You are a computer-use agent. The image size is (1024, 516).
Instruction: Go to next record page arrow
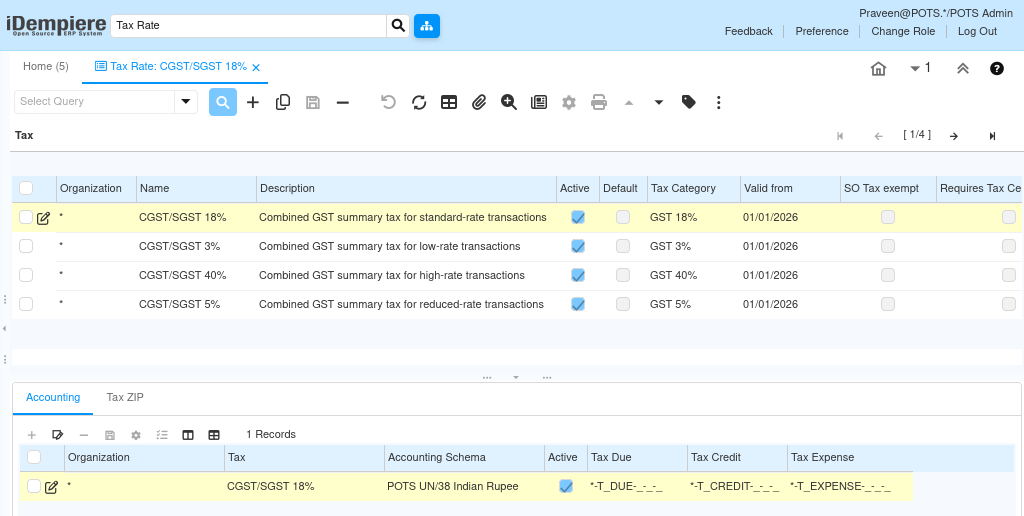point(954,136)
